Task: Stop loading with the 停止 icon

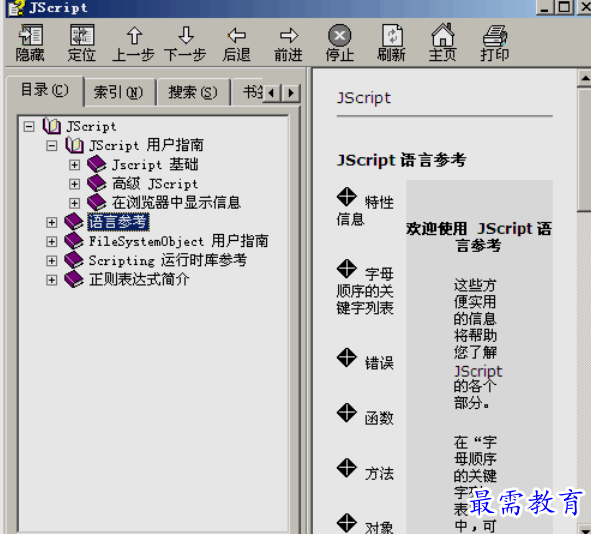Action: pos(340,36)
